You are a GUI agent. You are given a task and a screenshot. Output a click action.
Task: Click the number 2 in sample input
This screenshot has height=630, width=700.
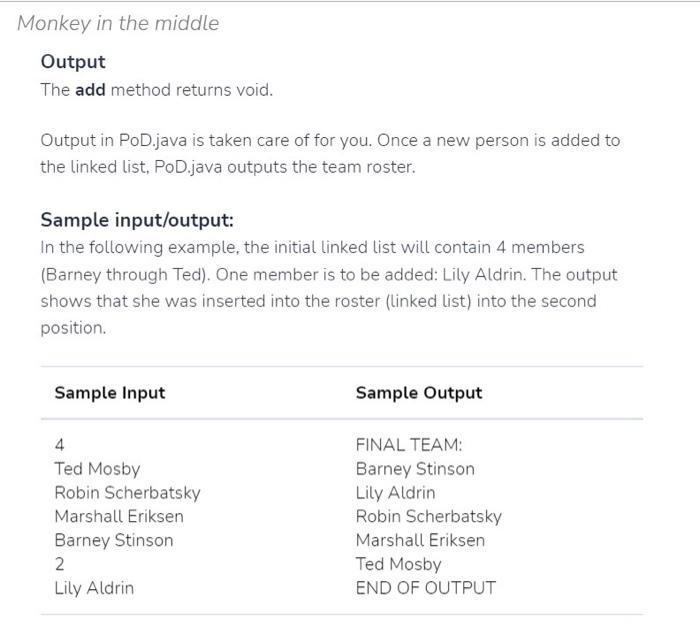coord(59,564)
